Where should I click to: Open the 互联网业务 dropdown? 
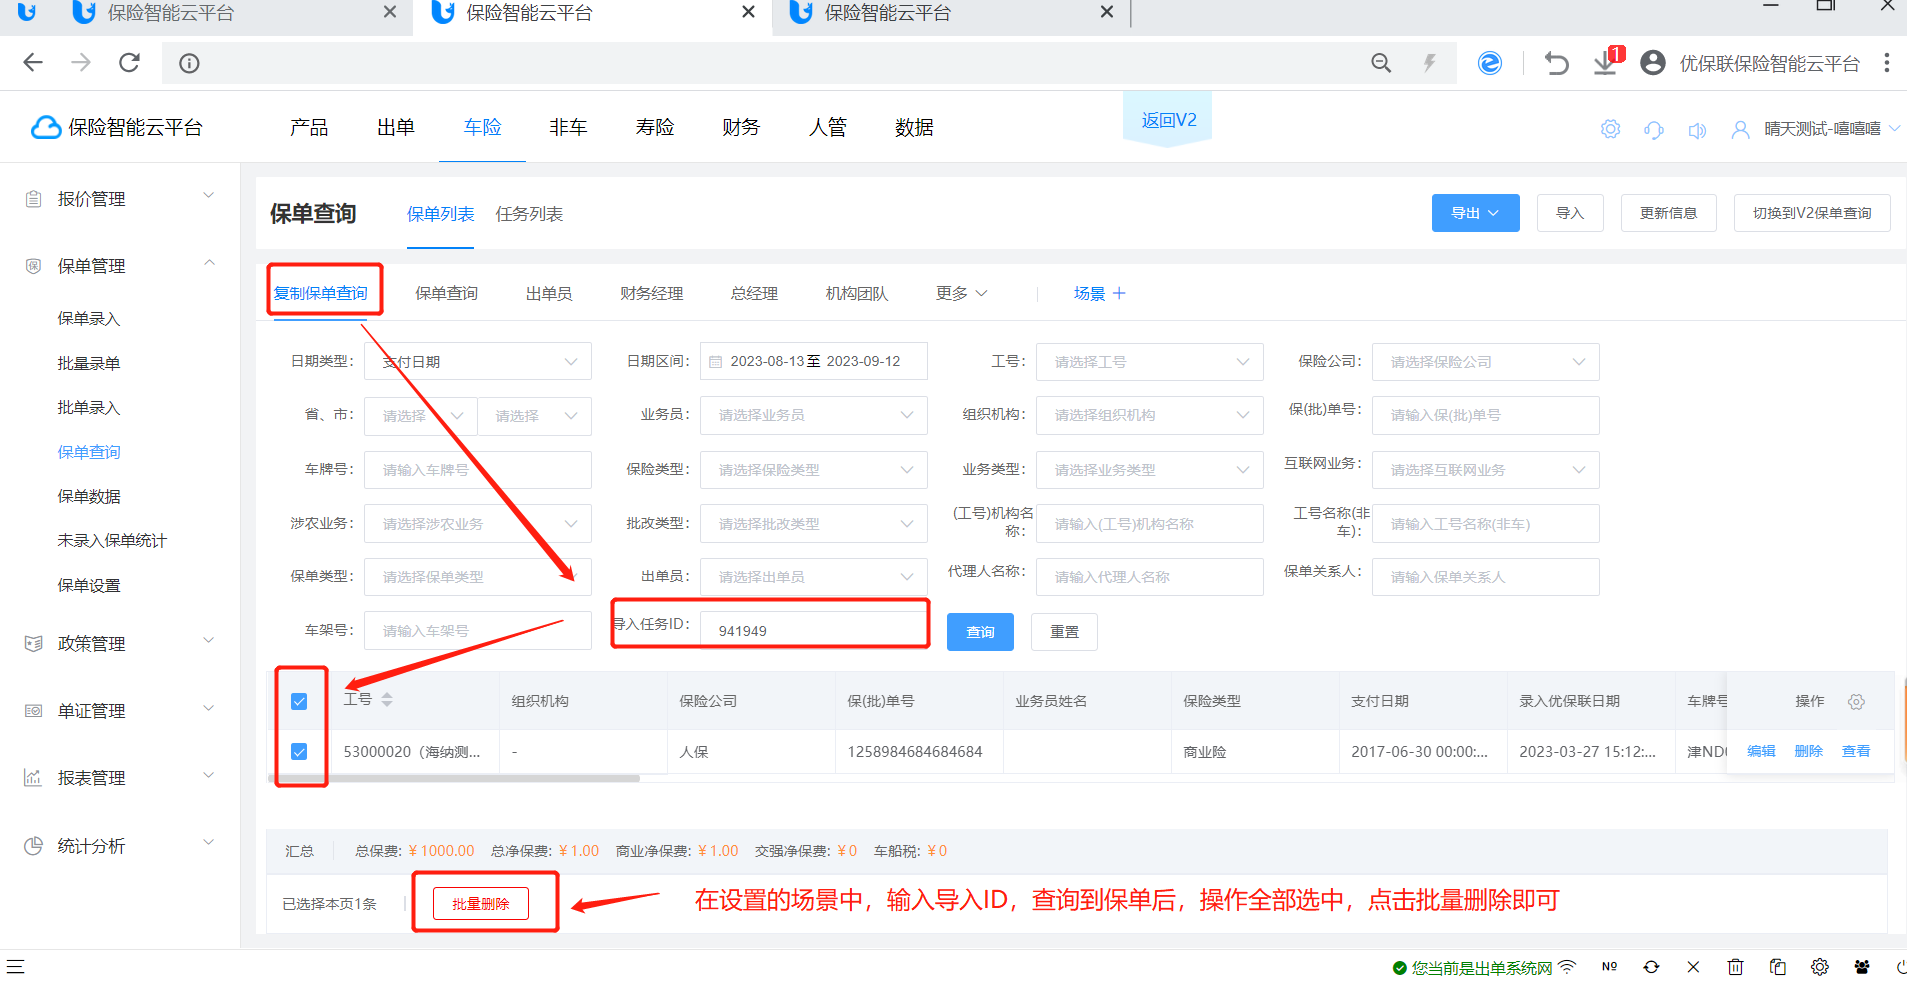point(1486,470)
